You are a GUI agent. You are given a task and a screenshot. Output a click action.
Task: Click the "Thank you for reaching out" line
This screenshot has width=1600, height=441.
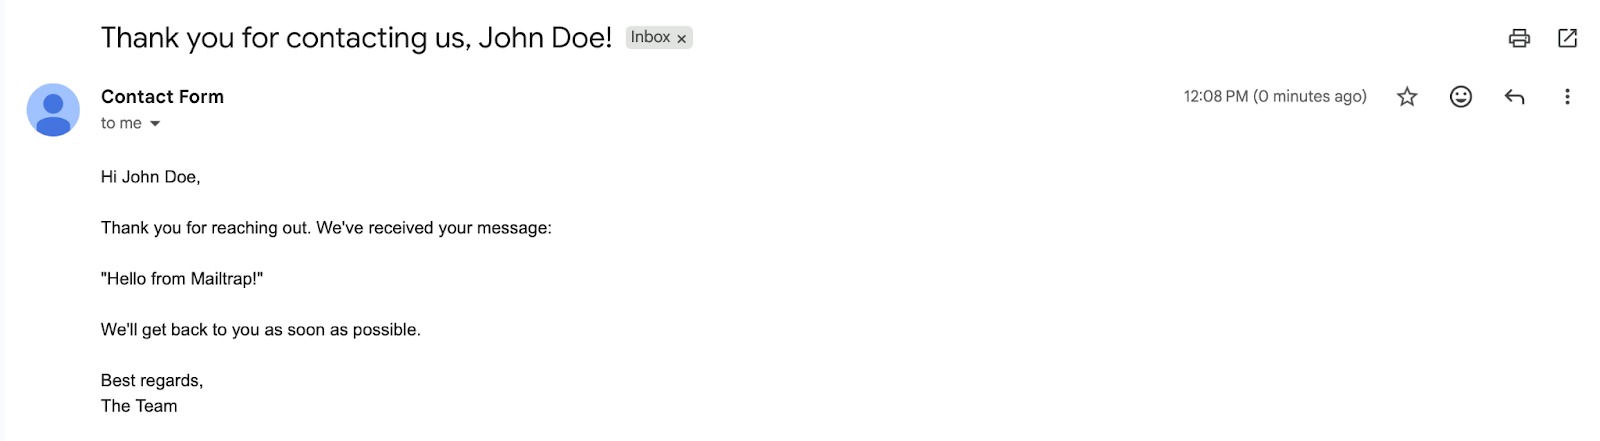click(x=326, y=228)
